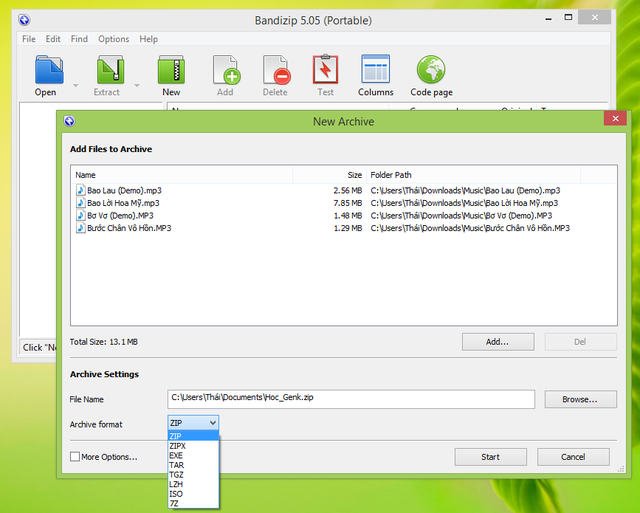Expand the arrow next to Open
This screenshot has width=640, height=513.
pos(76,84)
